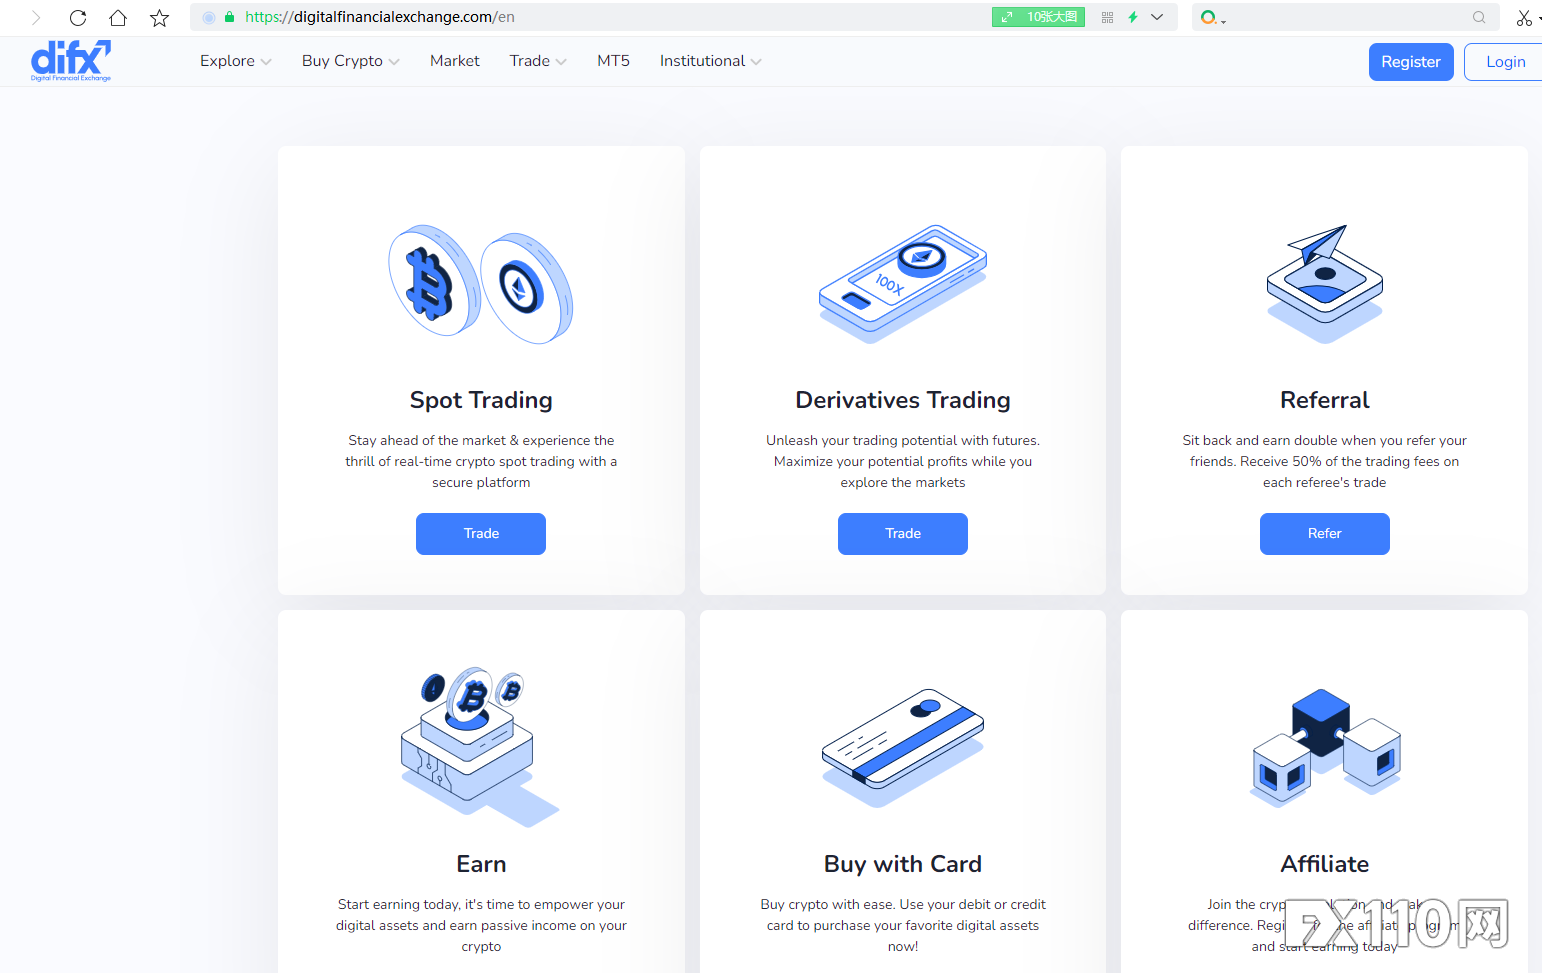The height and width of the screenshot is (973, 1542).
Task: Bookmark this page with the star icon
Action: 159,17
